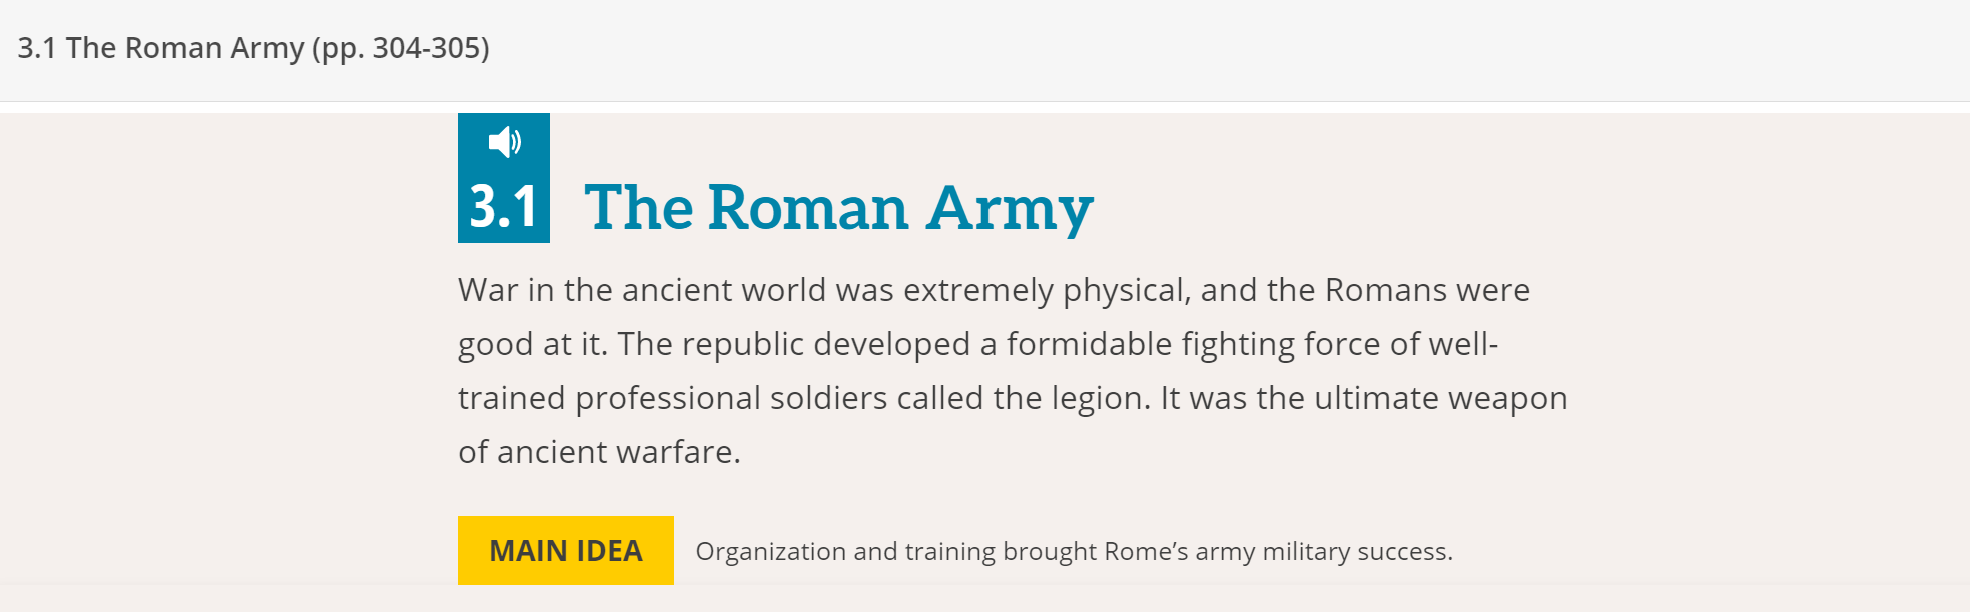The image size is (1970, 612).
Task: Click the word "legion" in the paragraph
Action: click(1098, 398)
